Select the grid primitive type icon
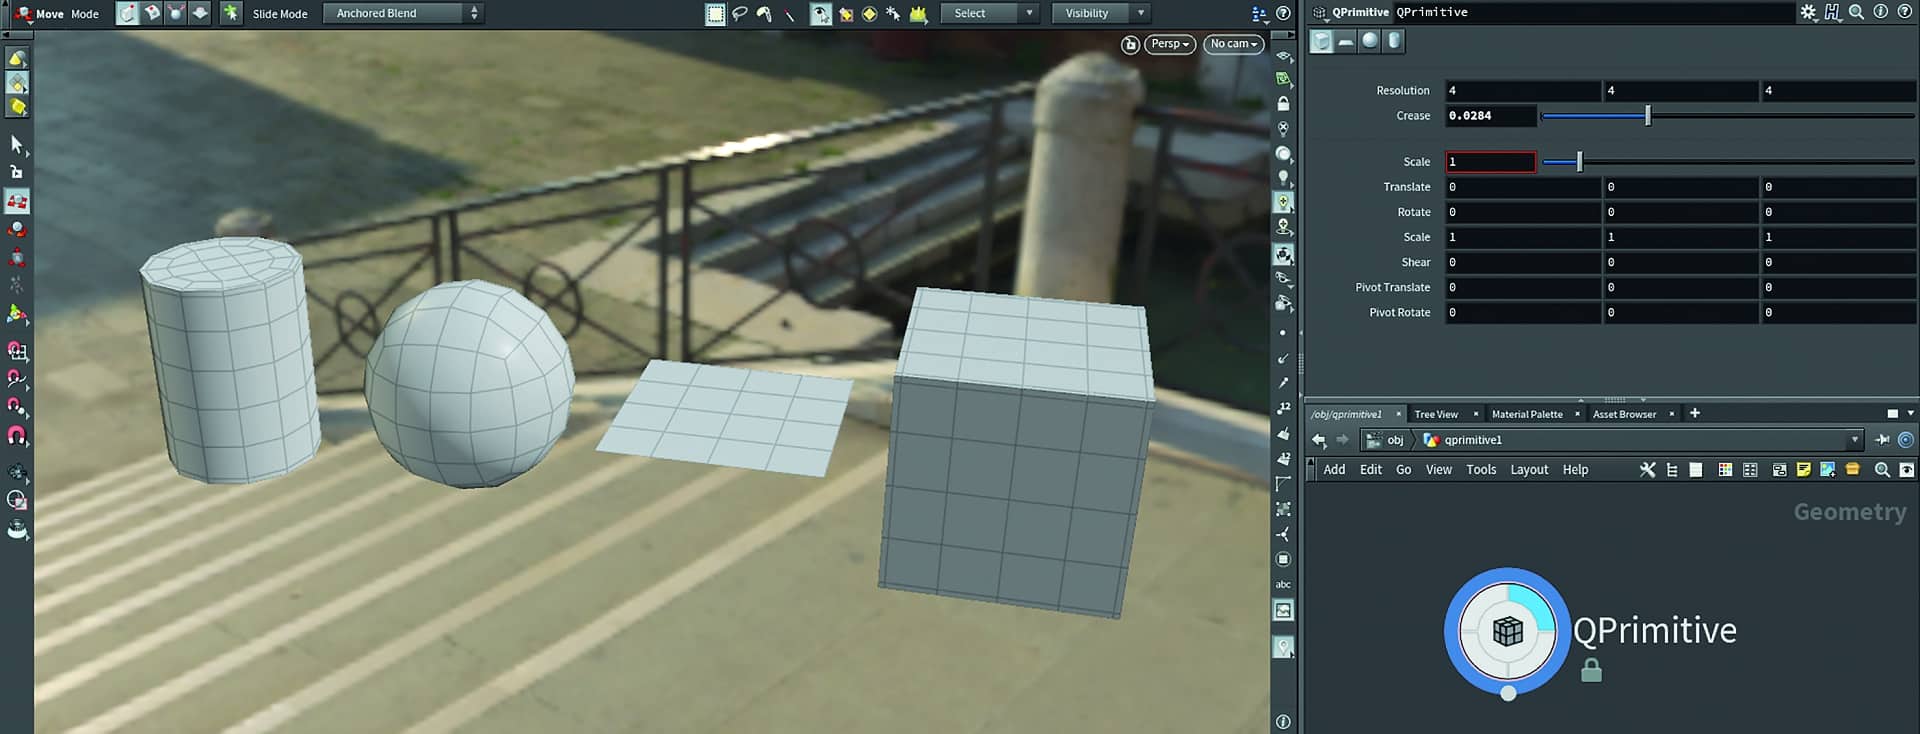This screenshot has height=734, width=1920. tap(1346, 41)
